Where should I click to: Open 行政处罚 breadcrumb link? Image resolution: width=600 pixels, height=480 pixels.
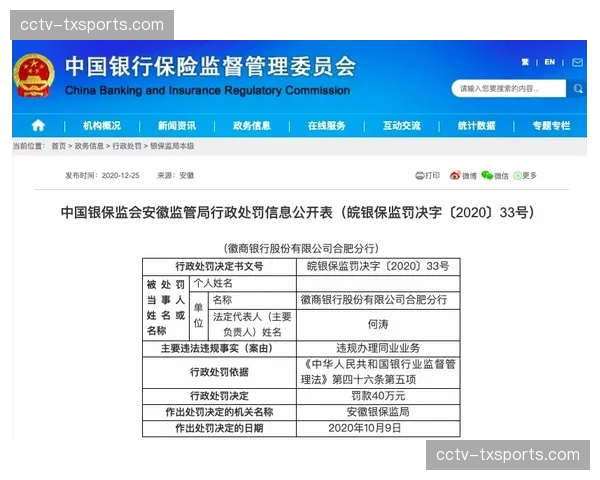click(x=127, y=146)
